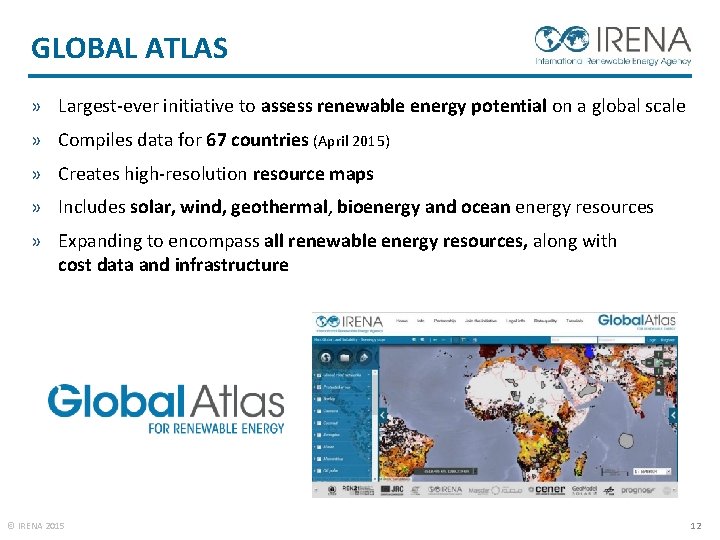The width and height of the screenshot is (720, 540).
Task: Open the Partnership menu item
Action: tap(445, 321)
